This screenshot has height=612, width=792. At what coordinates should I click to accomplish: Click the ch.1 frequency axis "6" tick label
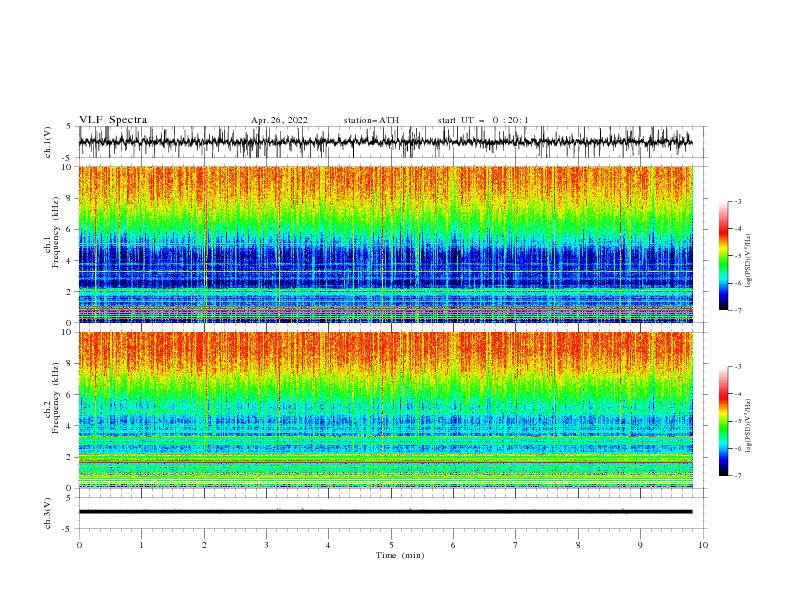coord(70,229)
